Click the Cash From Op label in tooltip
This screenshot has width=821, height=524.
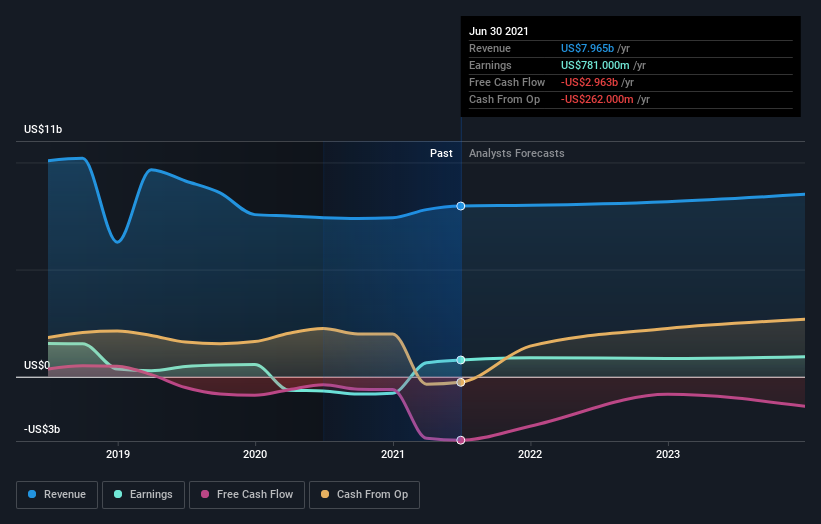click(504, 99)
